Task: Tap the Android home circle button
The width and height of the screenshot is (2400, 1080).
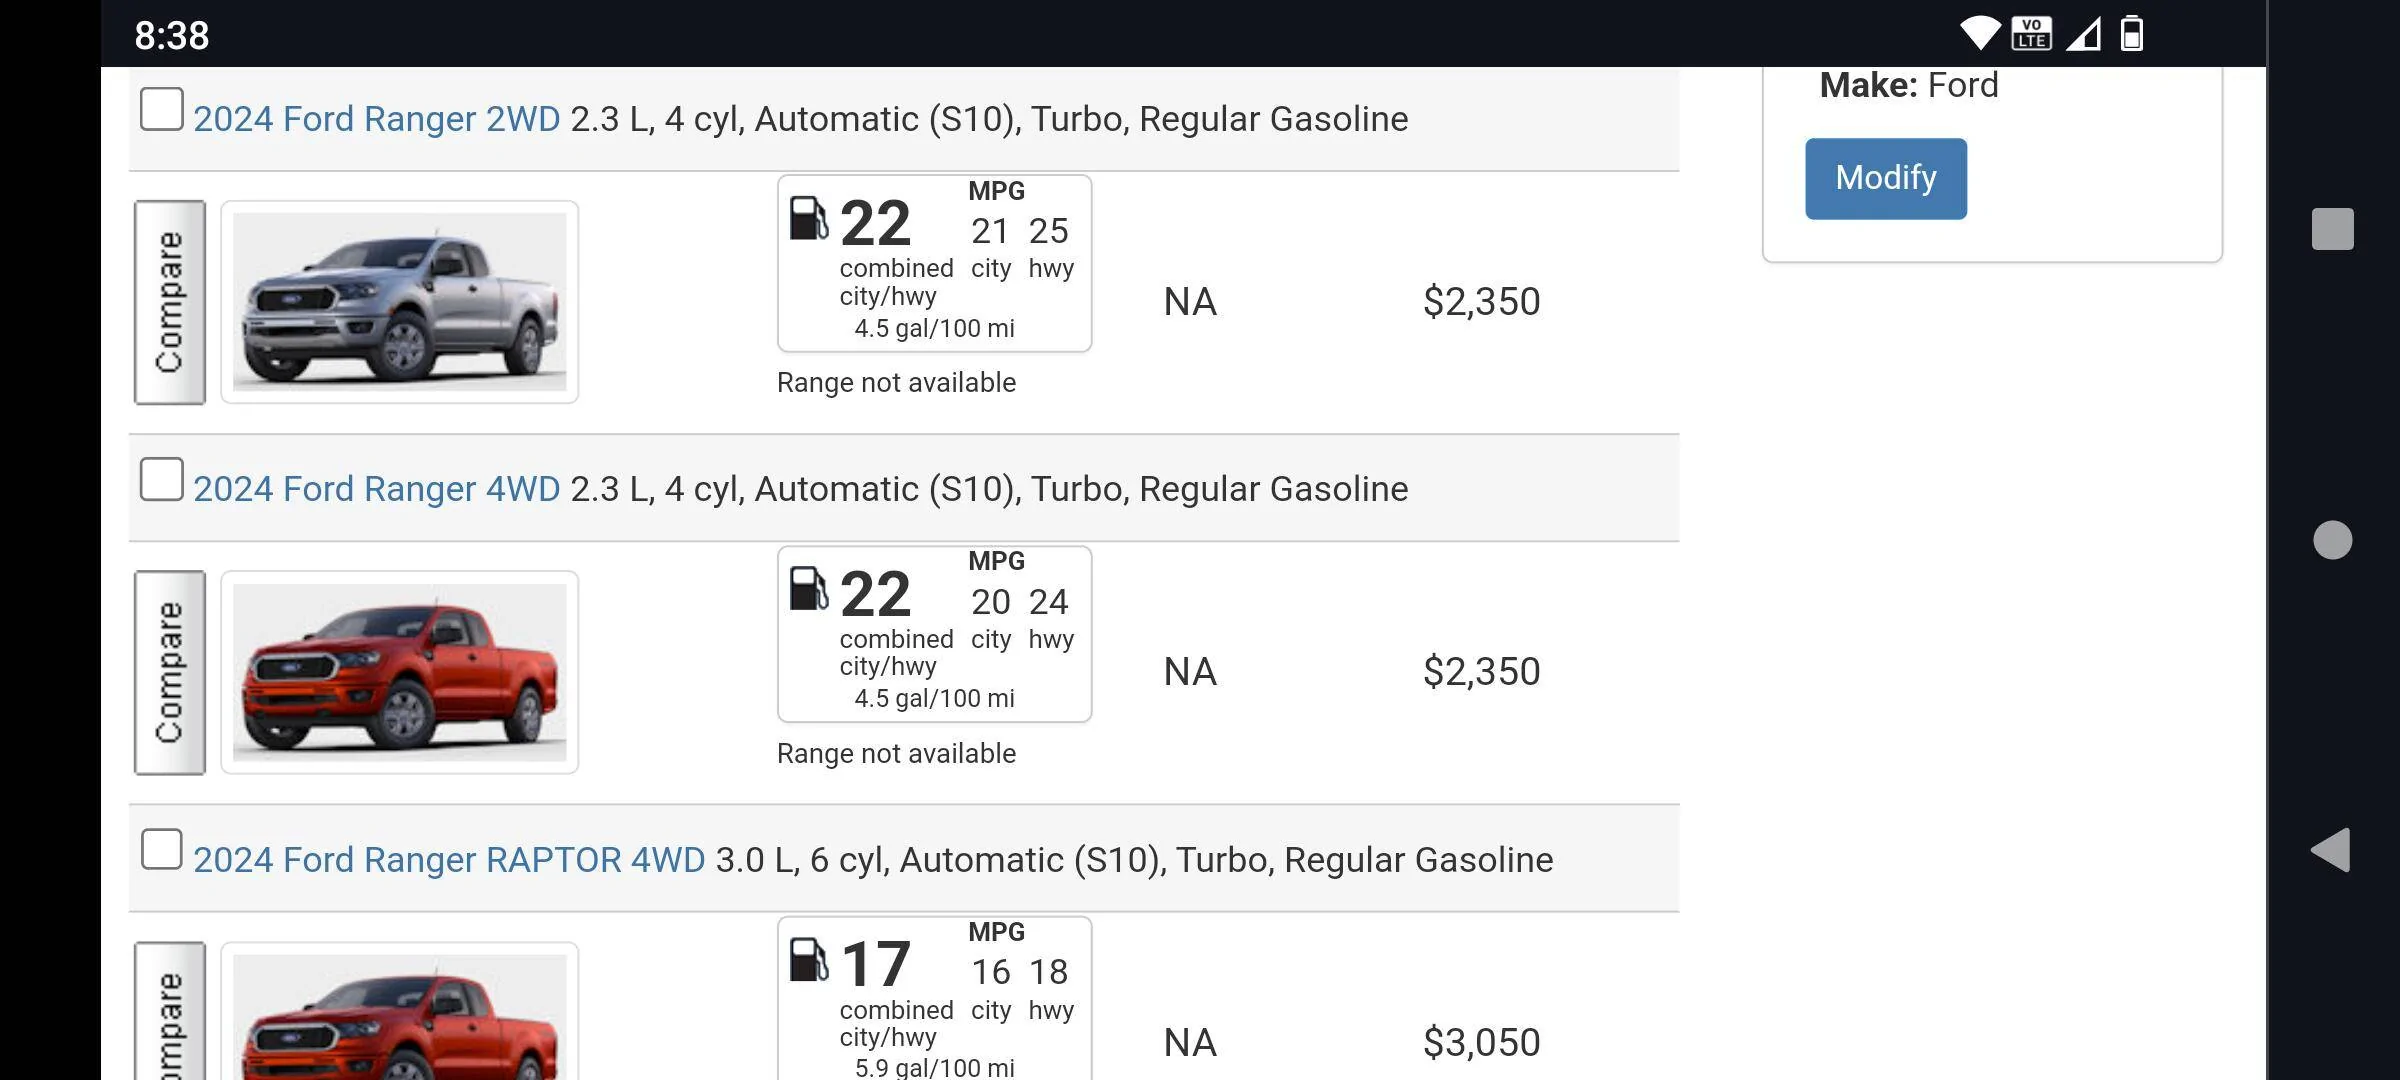Action: point(2332,540)
